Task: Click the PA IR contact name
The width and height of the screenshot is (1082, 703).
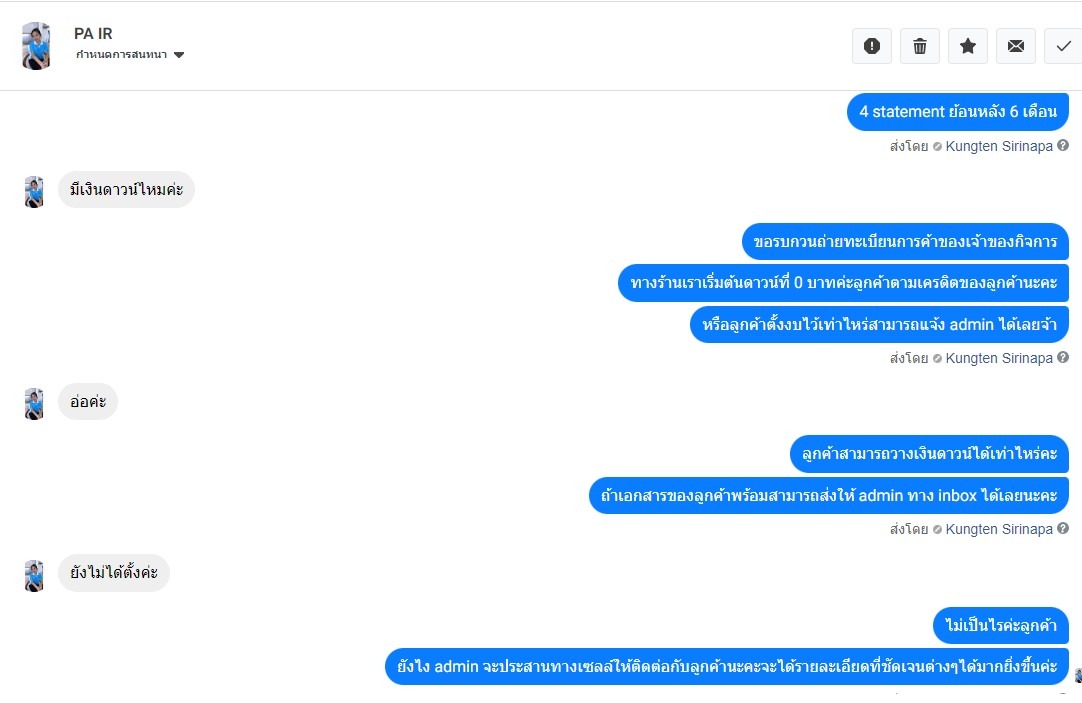Action: [x=93, y=34]
